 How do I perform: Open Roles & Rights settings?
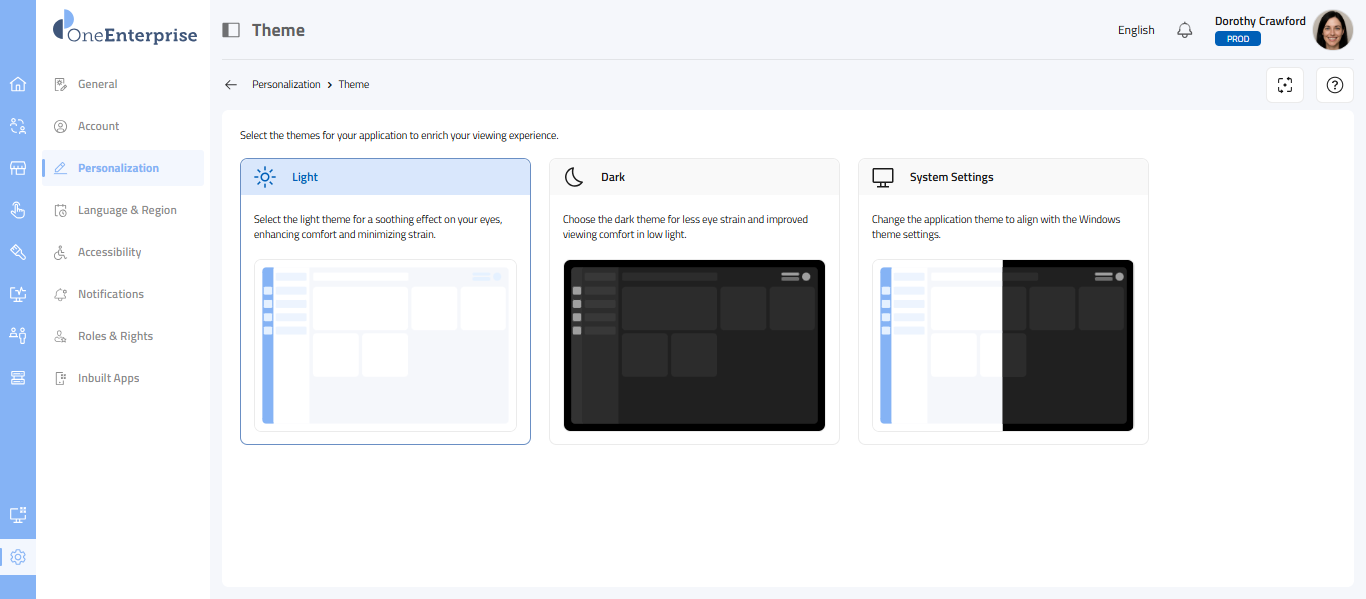(x=115, y=336)
